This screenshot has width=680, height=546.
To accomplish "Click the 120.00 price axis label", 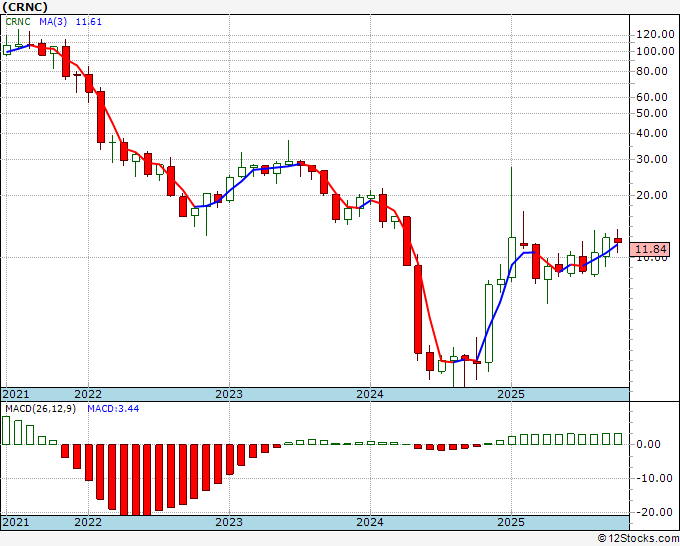I will coord(655,35).
